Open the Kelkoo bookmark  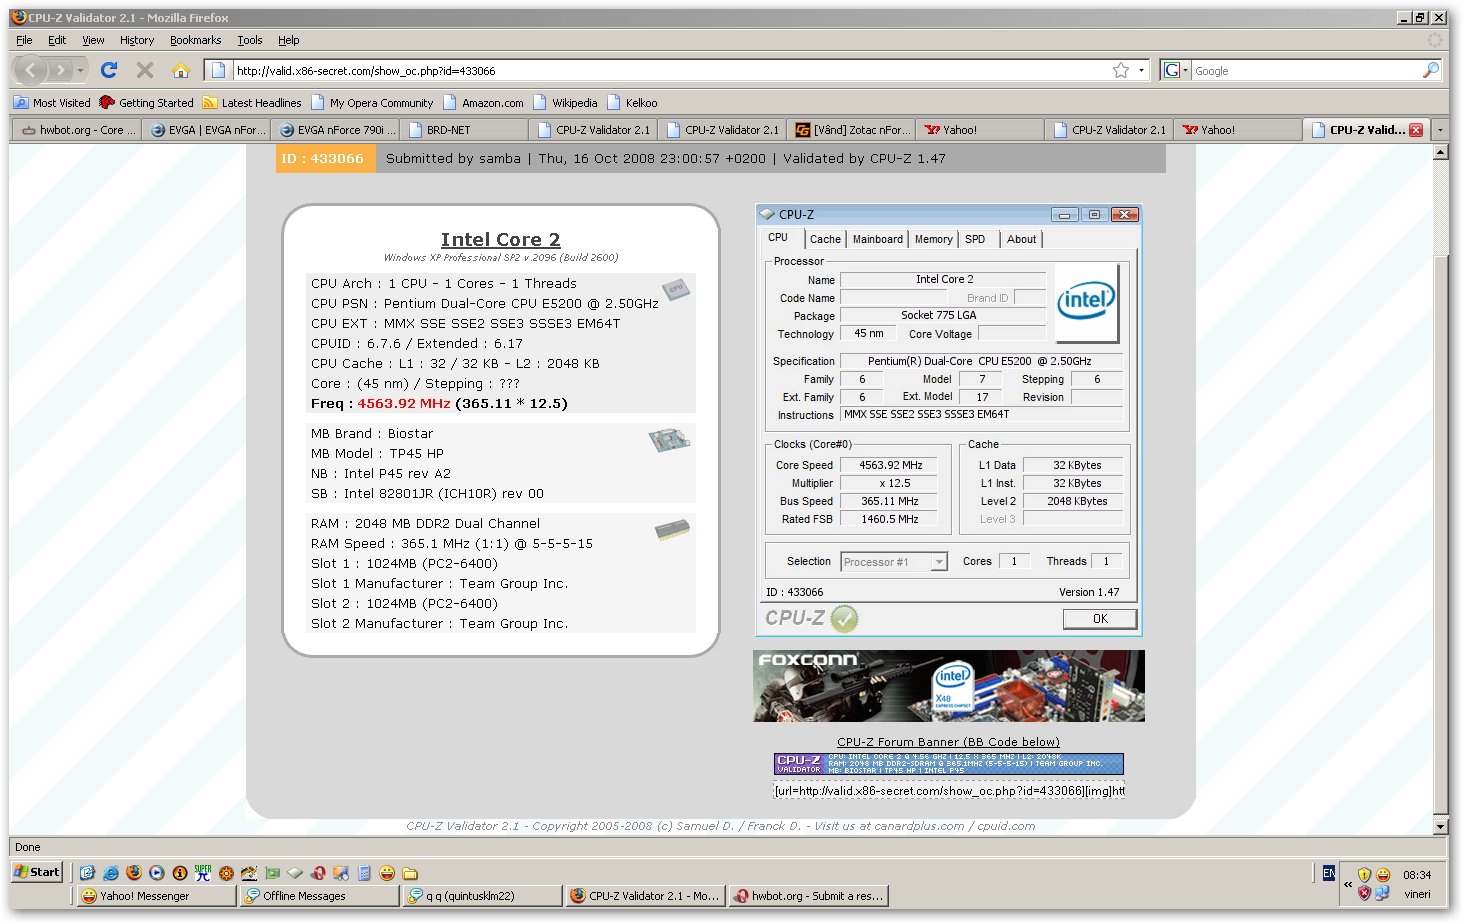[x=632, y=103]
